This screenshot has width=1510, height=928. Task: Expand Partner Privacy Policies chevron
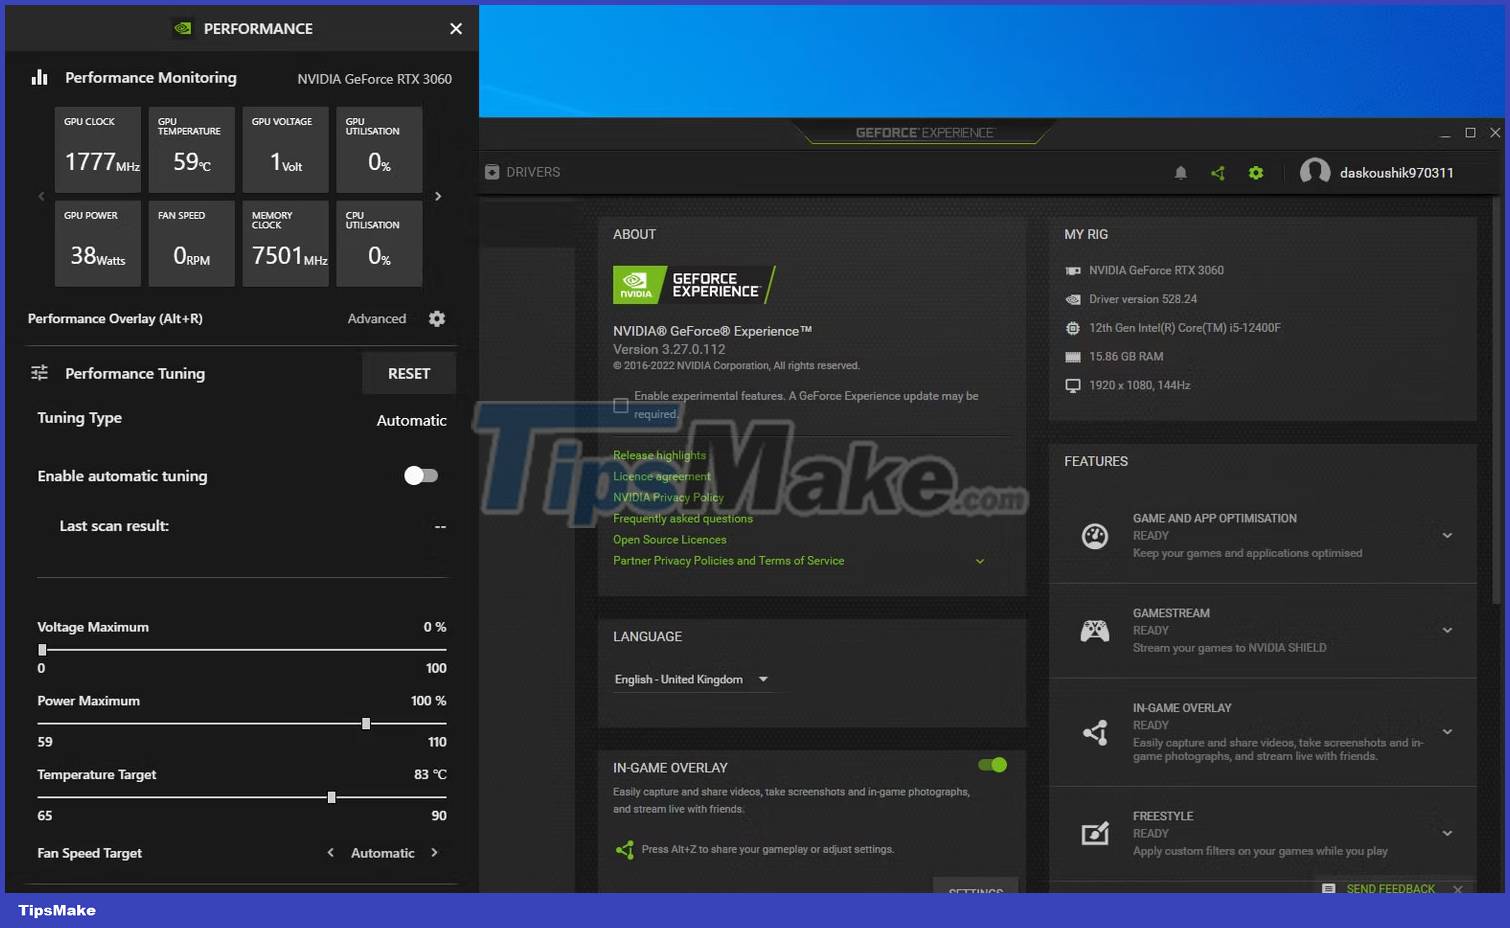[980, 561]
